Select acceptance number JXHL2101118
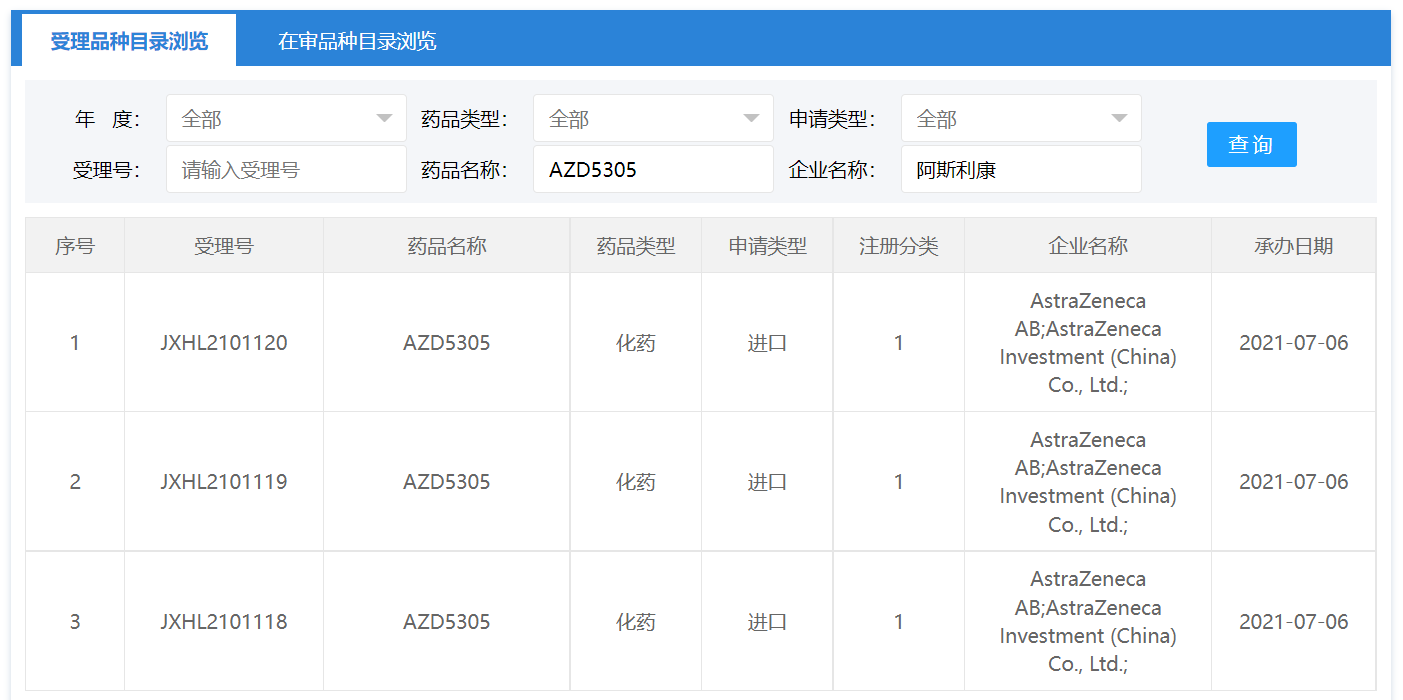Screen dimensions: 1403x700 pos(224,622)
